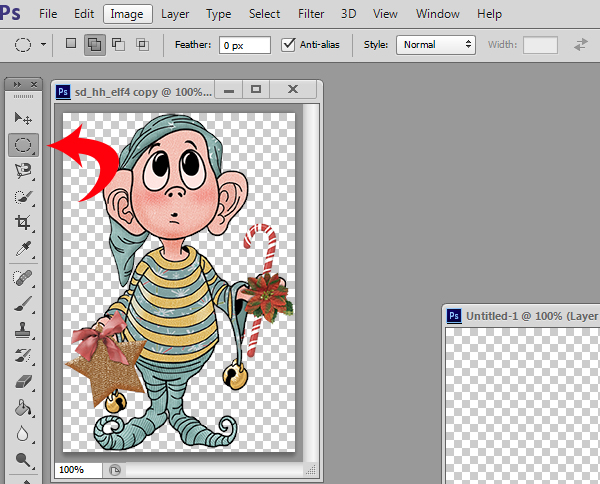Select the Crop tool
Viewport: 600px width, 484px height.
(23, 223)
